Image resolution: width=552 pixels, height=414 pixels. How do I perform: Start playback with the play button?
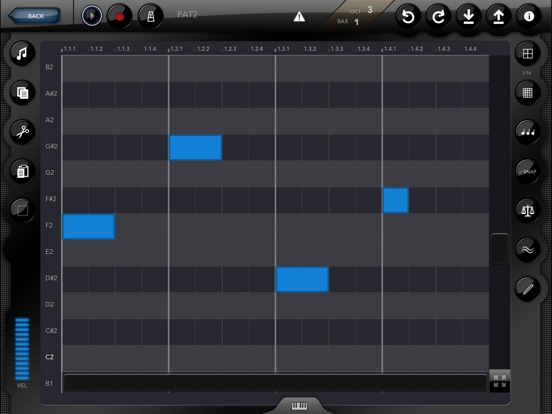[92, 16]
